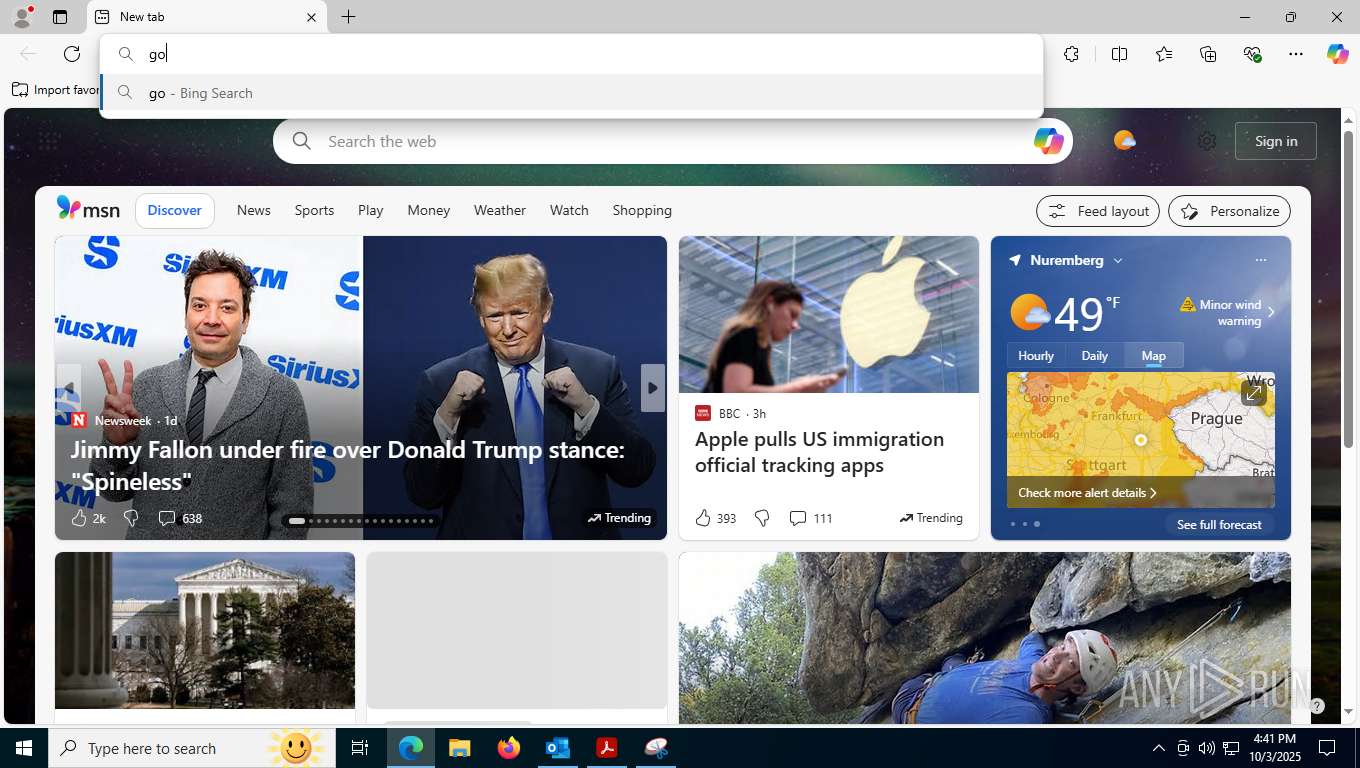
Task: Launch Copilot from the browser toolbar
Action: tap(1337, 54)
